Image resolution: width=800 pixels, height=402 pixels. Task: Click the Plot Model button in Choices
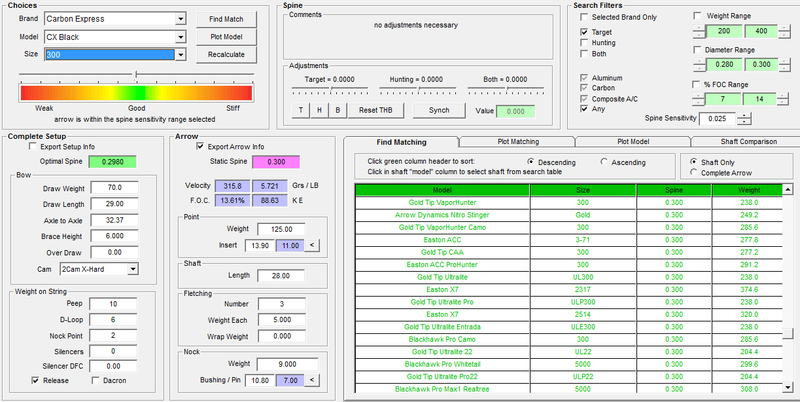pos(226,37)
